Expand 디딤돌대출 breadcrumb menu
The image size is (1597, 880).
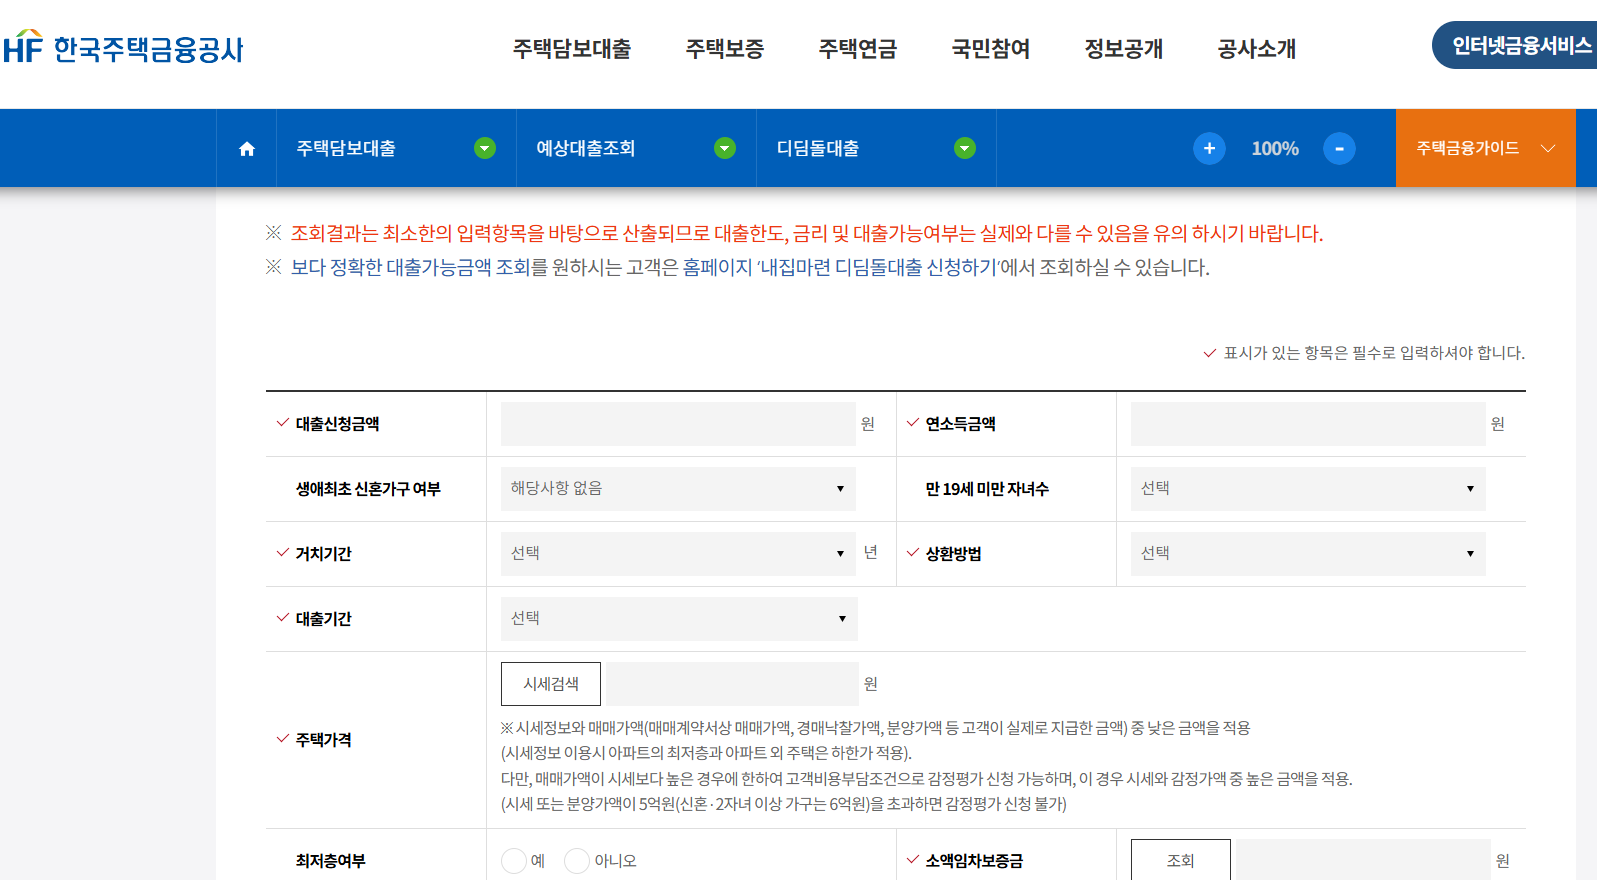(x=876, y=149)
